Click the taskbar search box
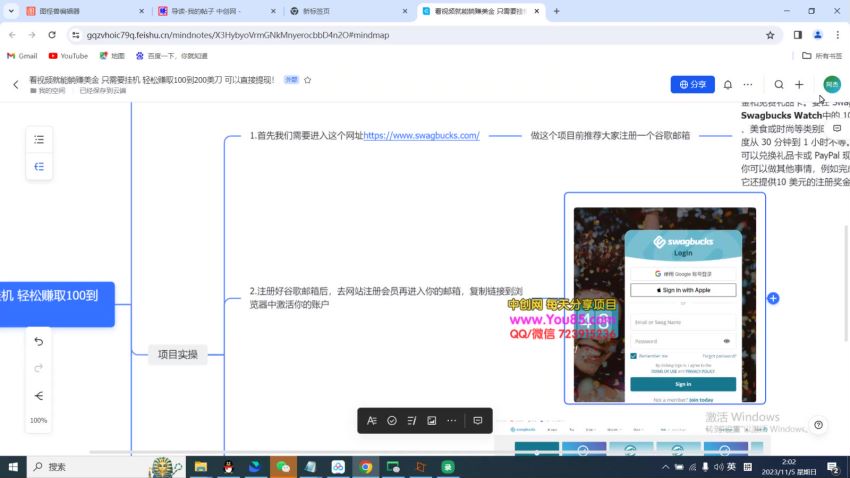This screenshot has width=850, height=478. tap(106, 467)
